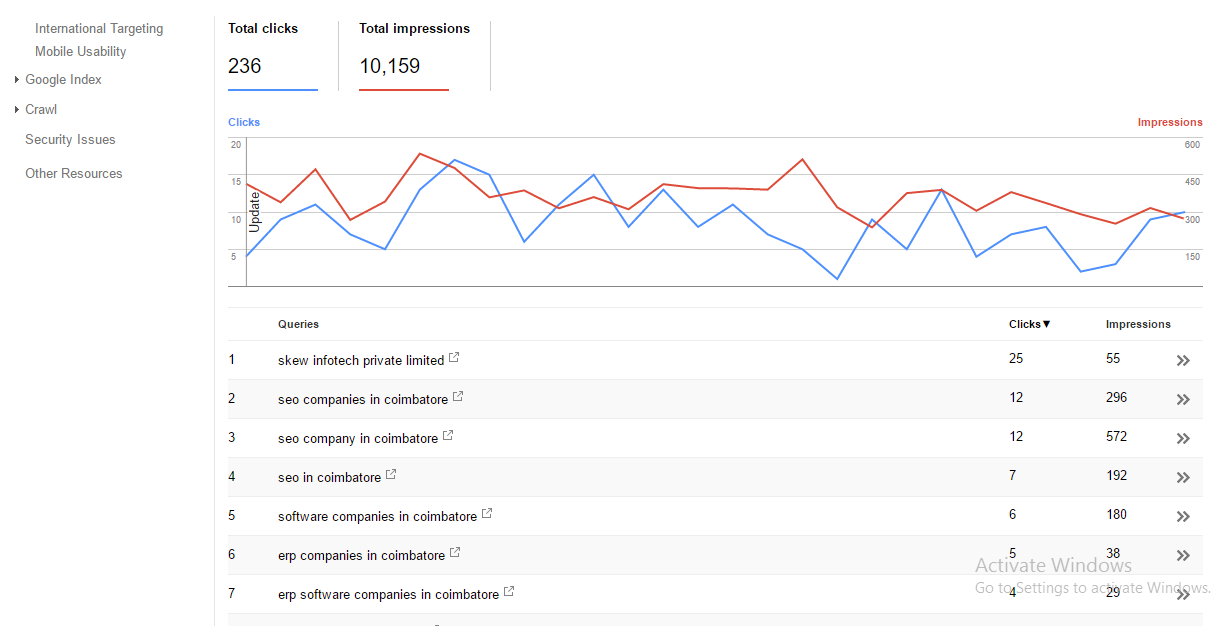
Task: Go to Security Issues page
Action: click(x=70, y=140)
